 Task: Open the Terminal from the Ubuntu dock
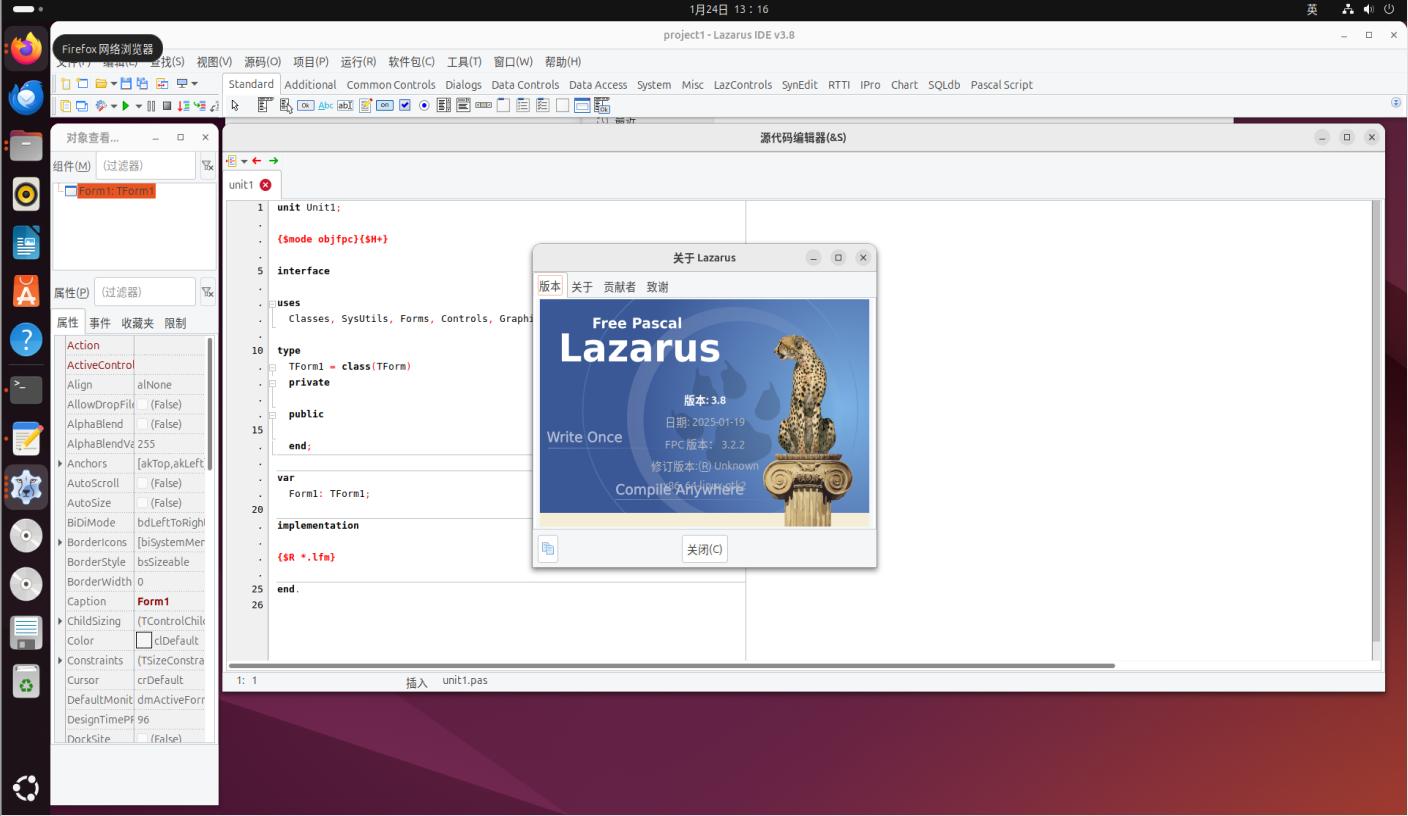click(x=26, y=389)
